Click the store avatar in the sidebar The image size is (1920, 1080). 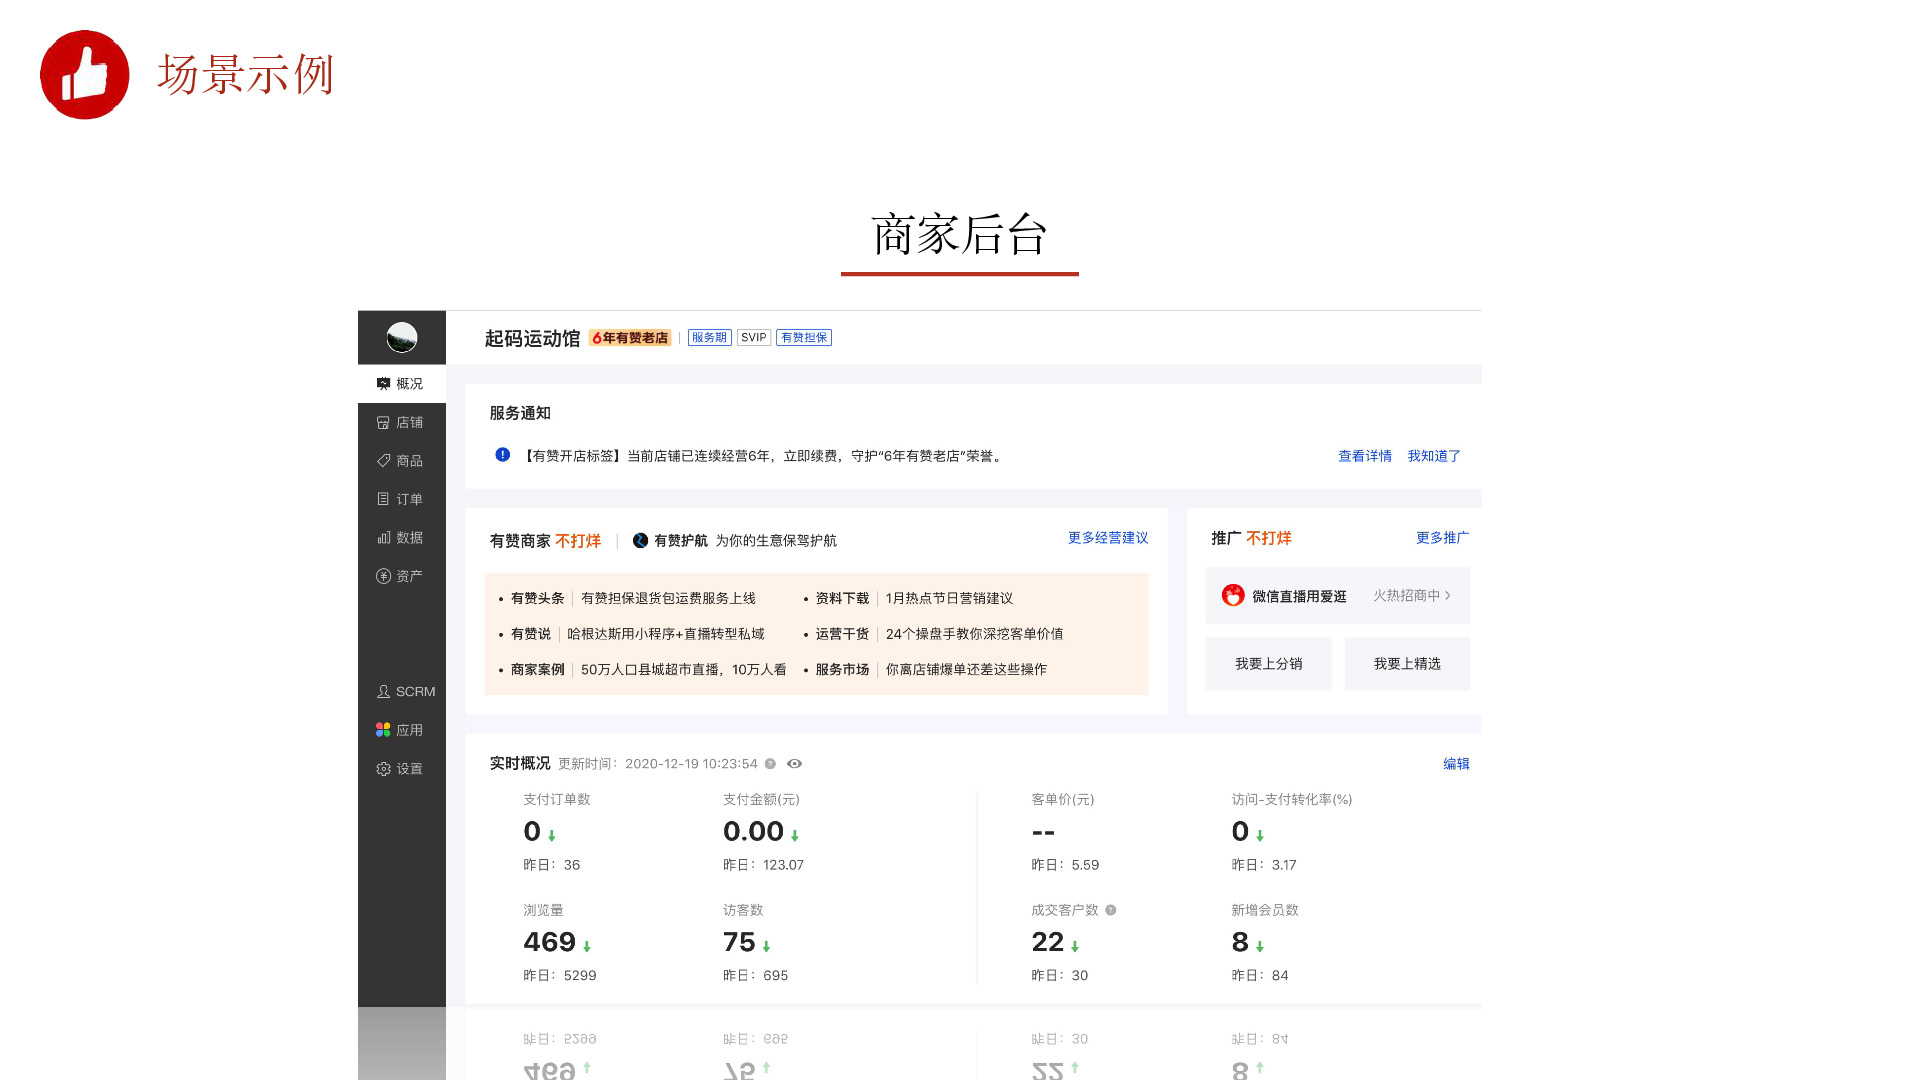tap(402, 338)
